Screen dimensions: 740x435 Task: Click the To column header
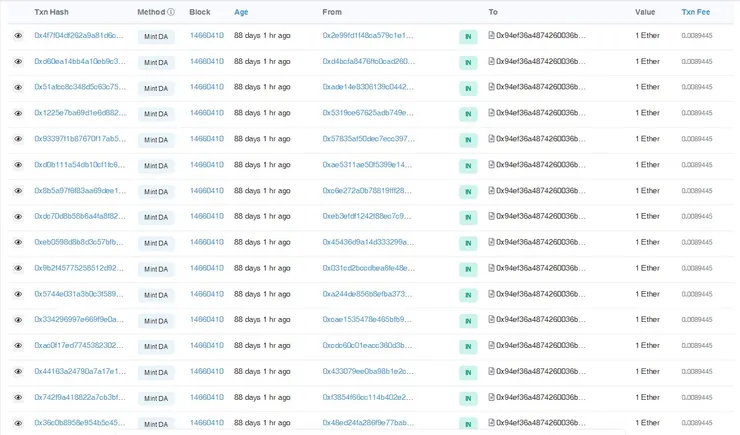point(493,12)
